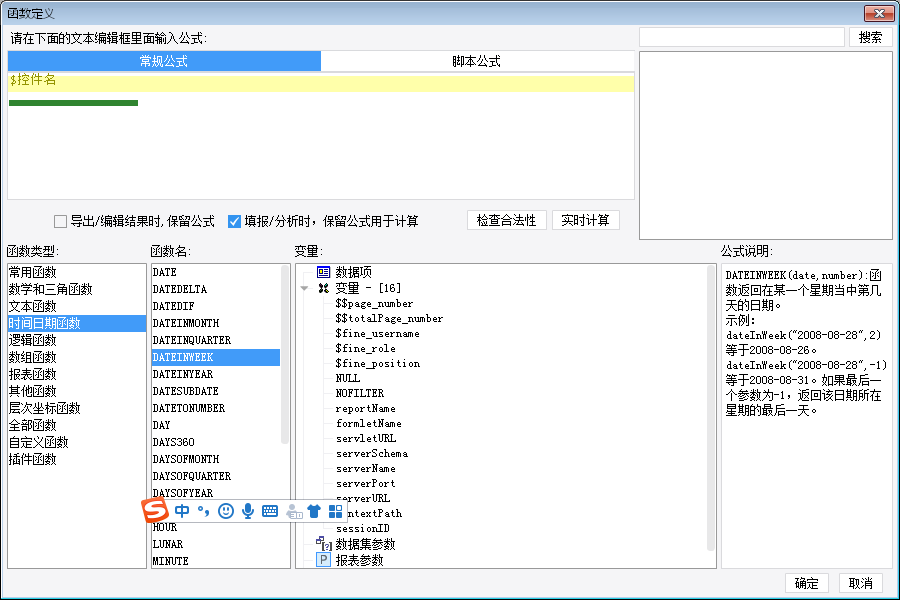Select 逻辑函数 function type
The height and width of the screenshot is (600, 900).
(x=76, y=340)
